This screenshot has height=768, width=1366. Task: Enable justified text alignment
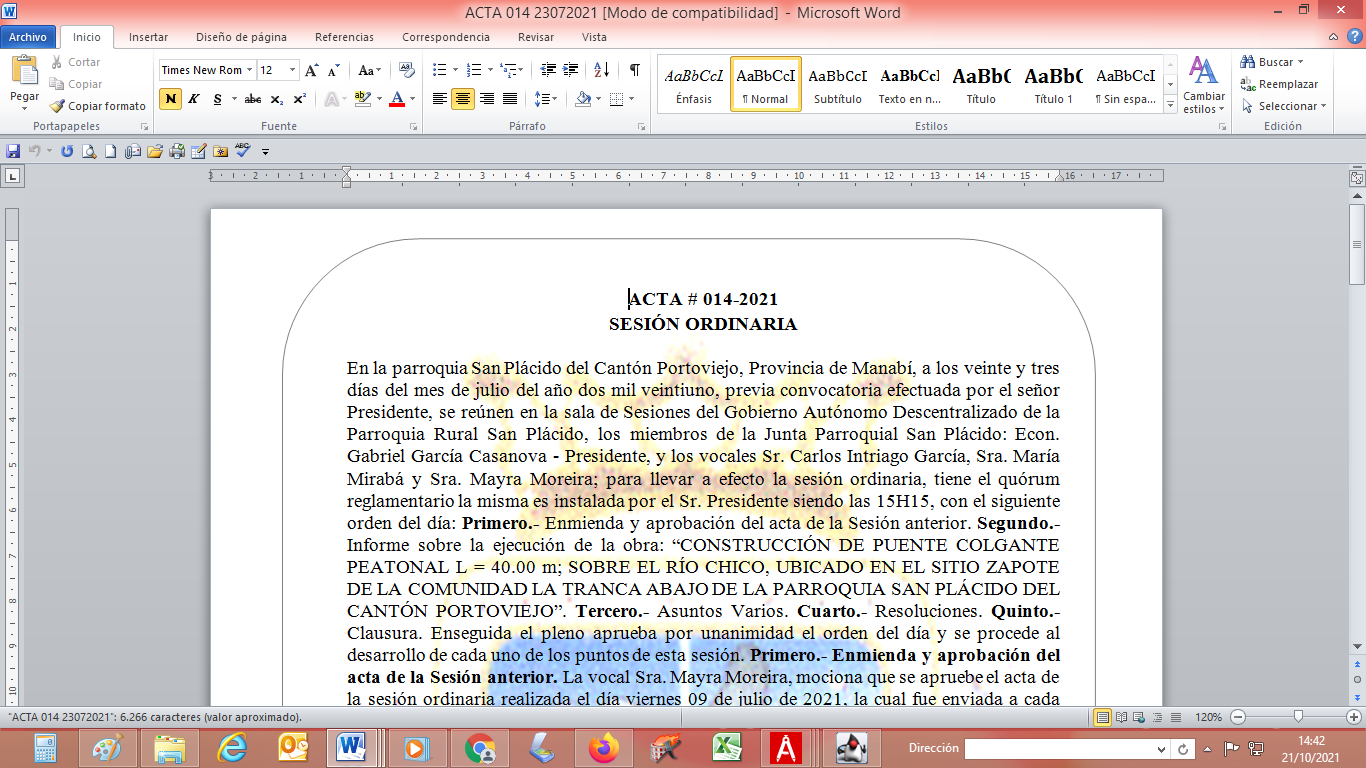point(510,99)
